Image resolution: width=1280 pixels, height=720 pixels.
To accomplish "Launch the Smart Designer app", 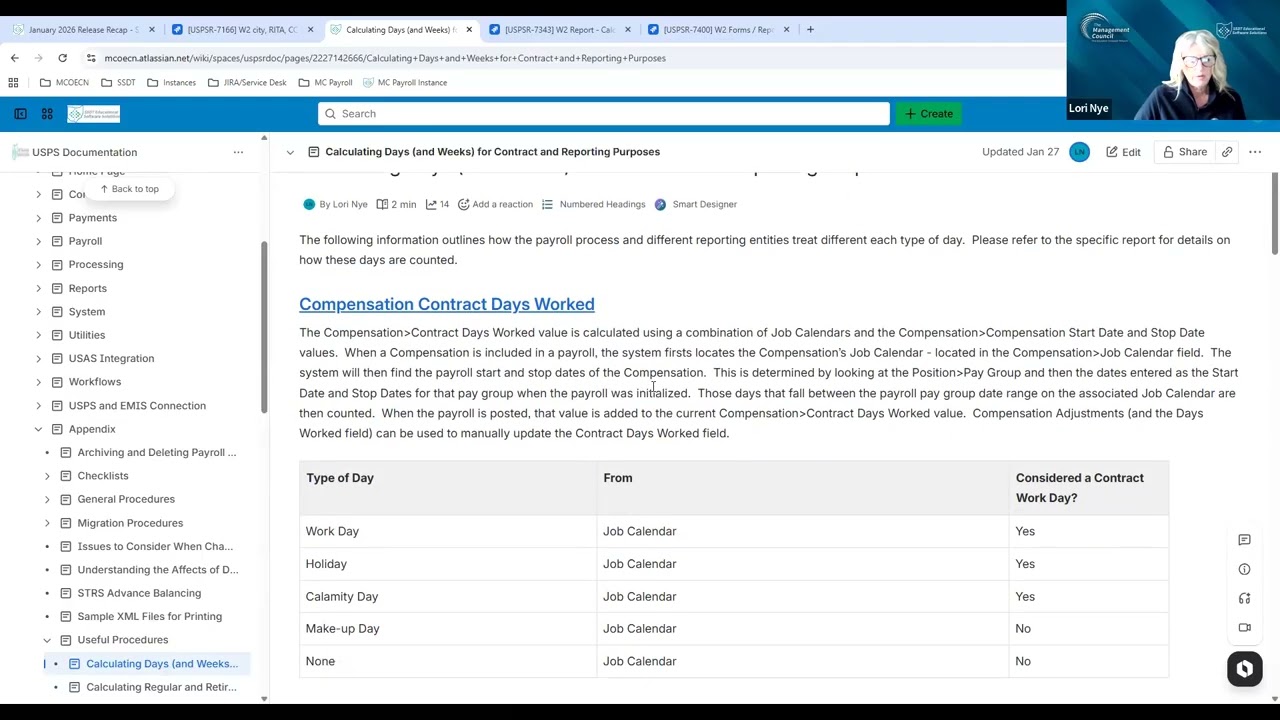I will point(695,204).
